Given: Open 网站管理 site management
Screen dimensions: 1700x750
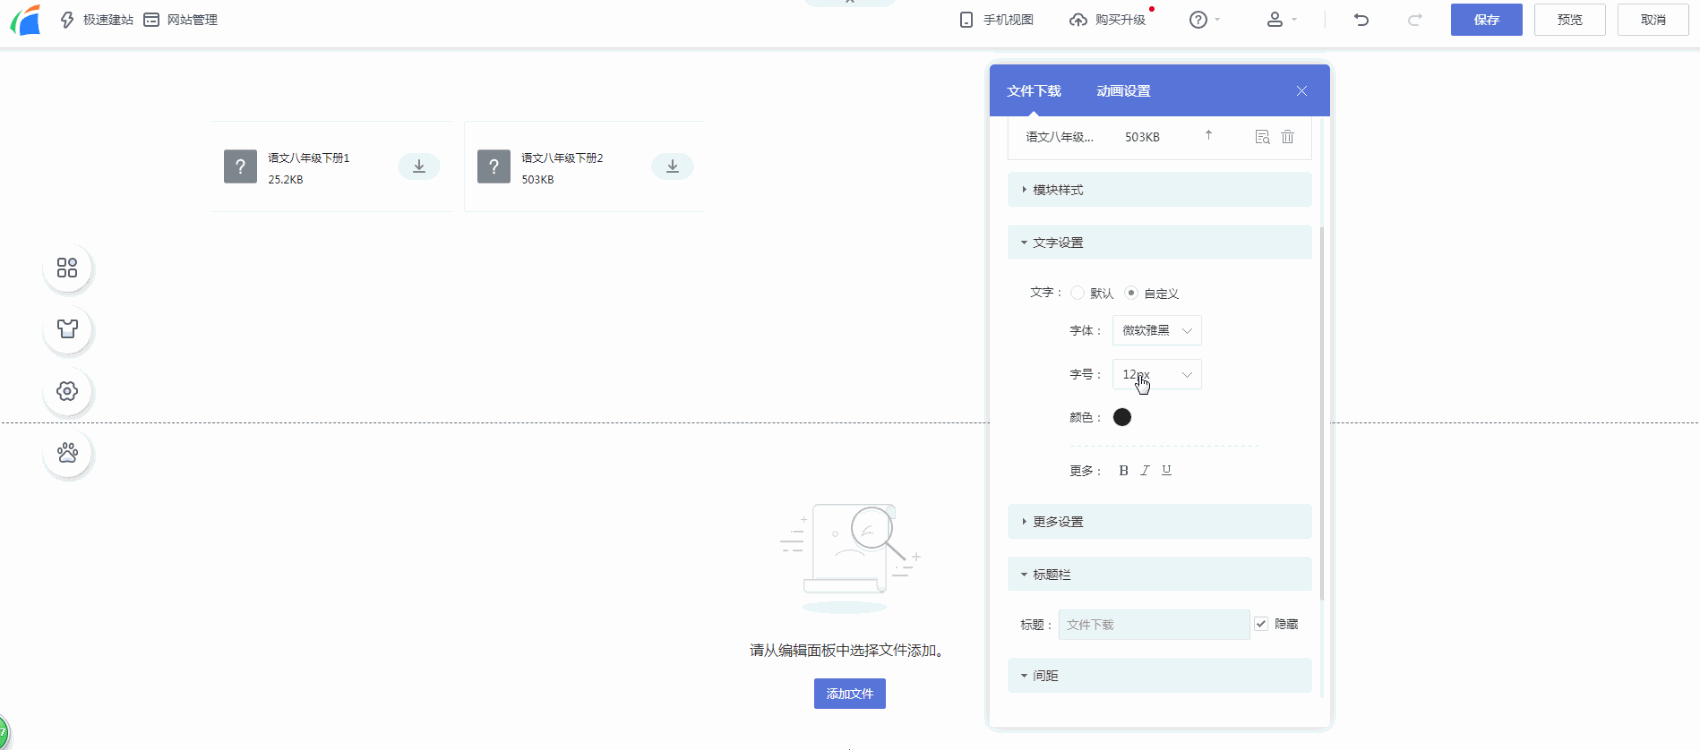Looking at the screenshot, I should (181, 20).
